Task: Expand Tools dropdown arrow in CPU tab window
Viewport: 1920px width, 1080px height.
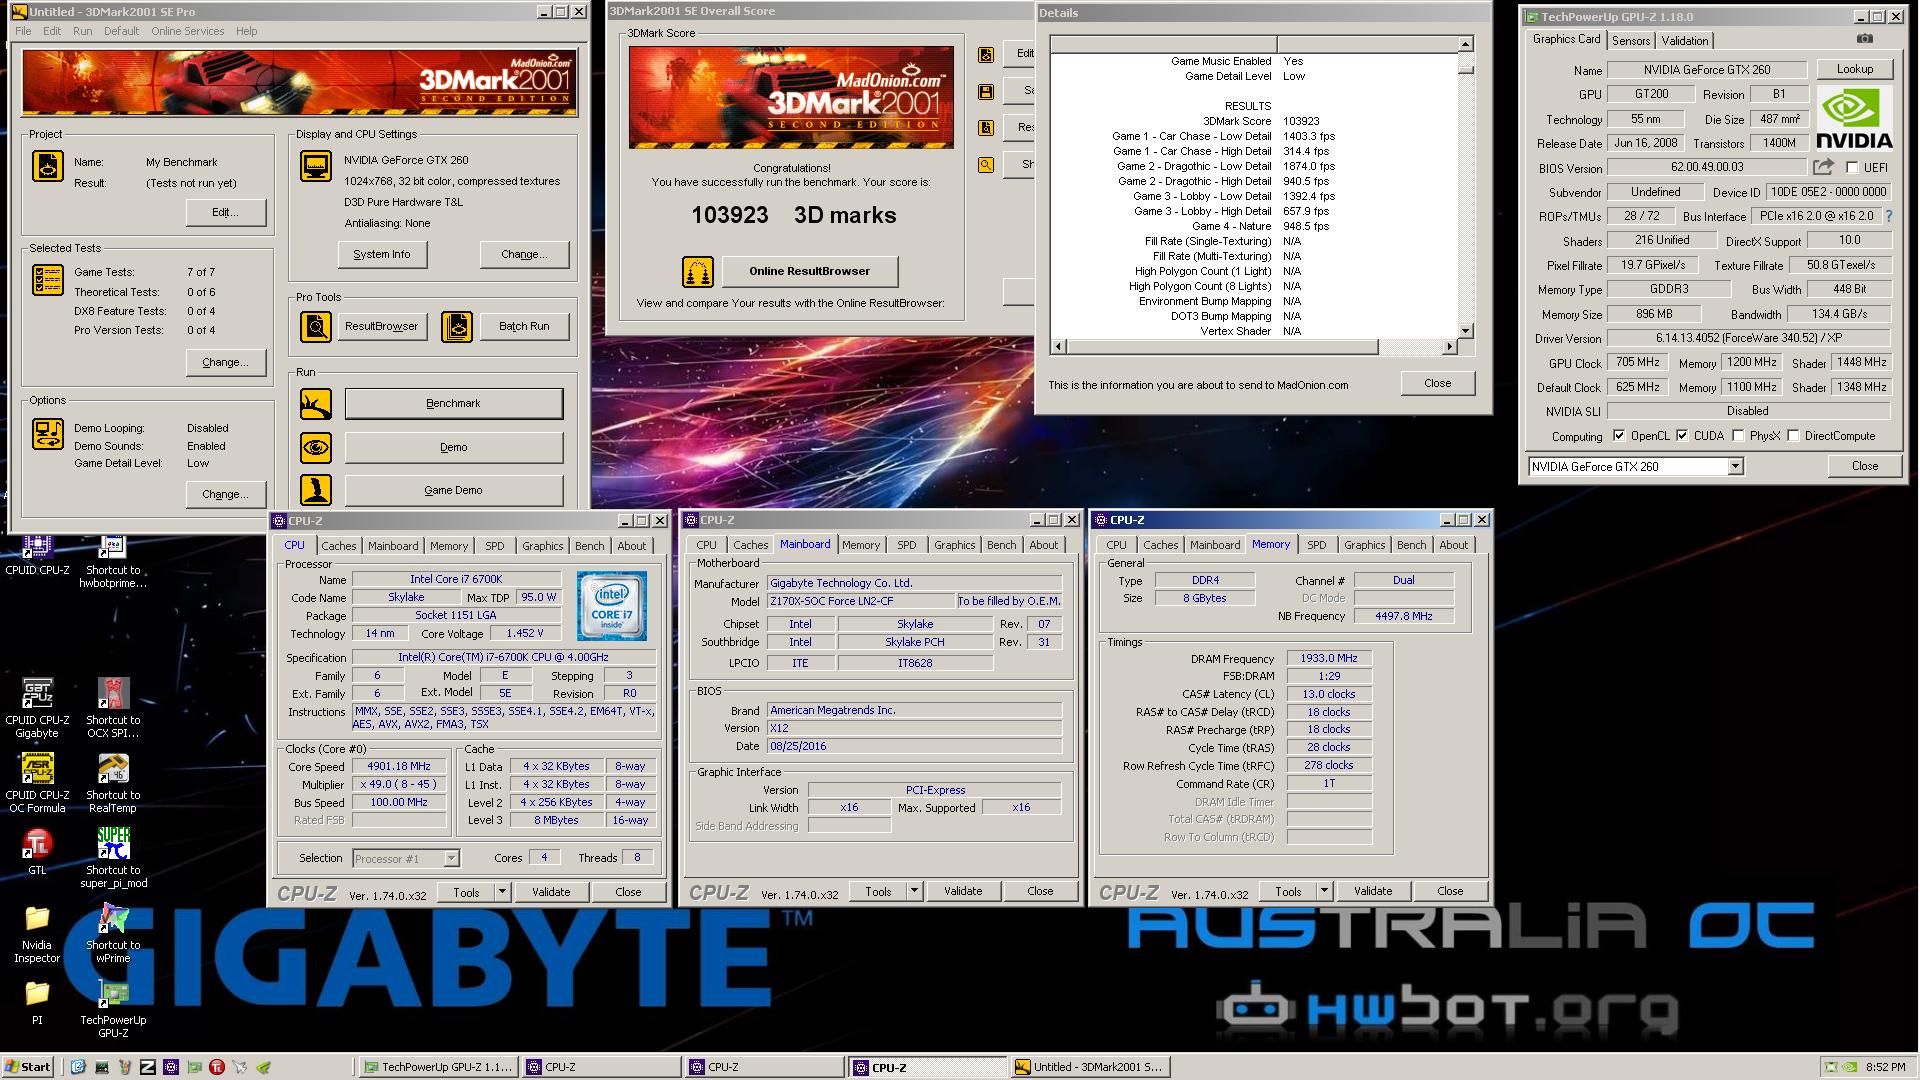Action: (502, 892)
